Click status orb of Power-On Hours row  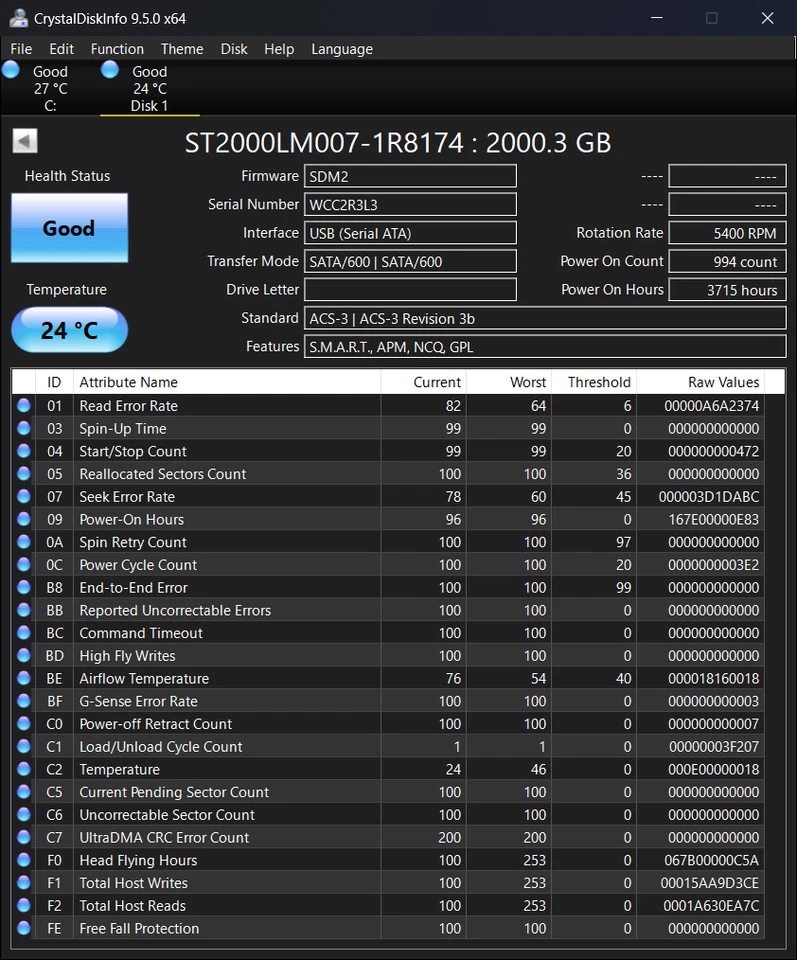[x=24, y=519]
